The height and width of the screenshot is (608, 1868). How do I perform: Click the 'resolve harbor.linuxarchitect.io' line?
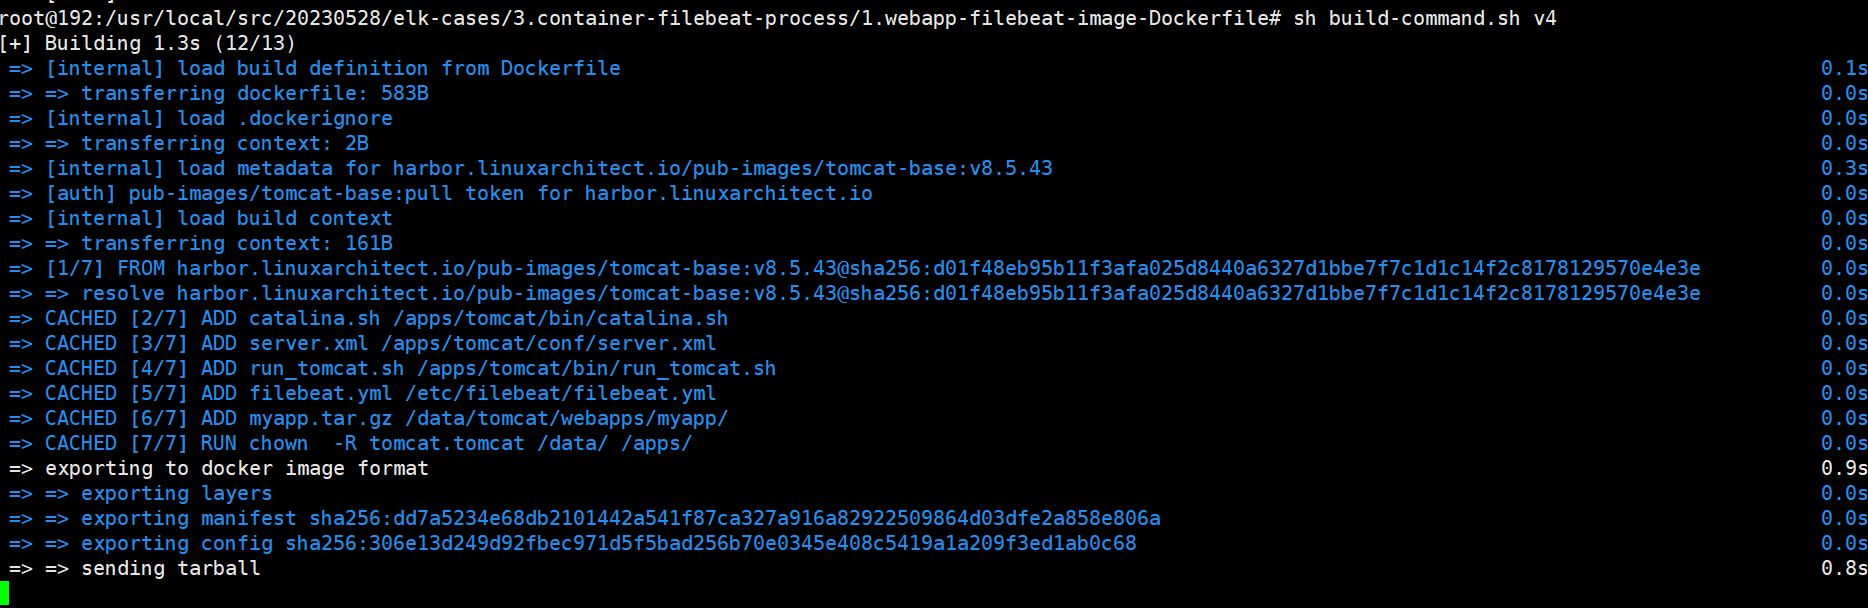(890, 293)
